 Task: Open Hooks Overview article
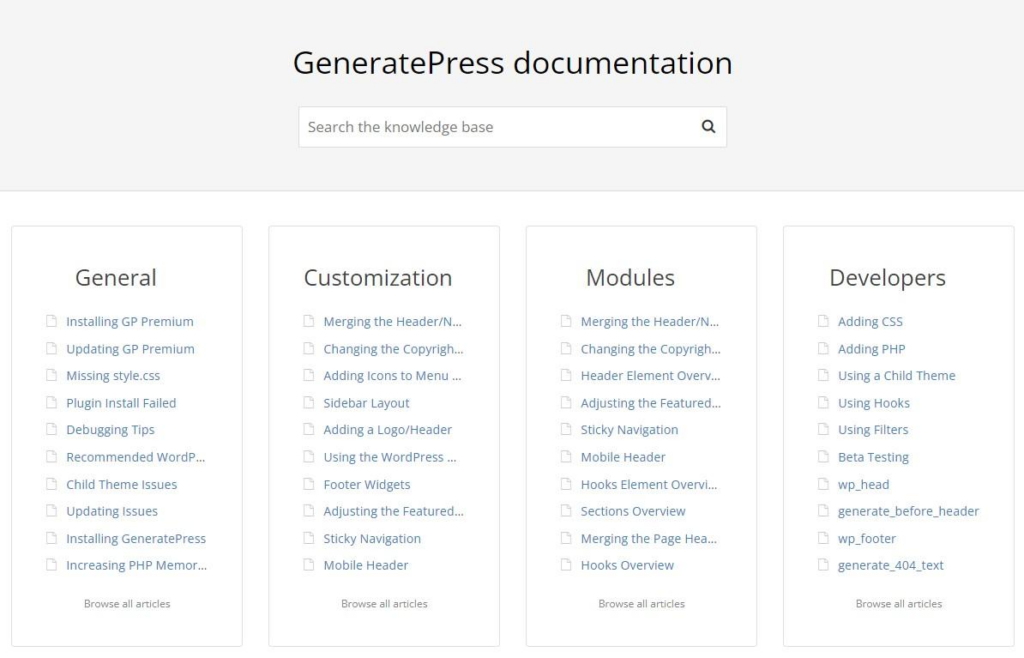627,565
